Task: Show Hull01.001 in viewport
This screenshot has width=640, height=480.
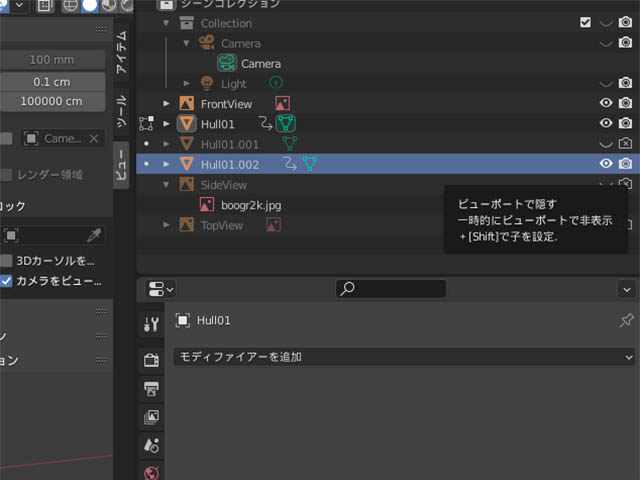Action: click(x=606, y=144)
